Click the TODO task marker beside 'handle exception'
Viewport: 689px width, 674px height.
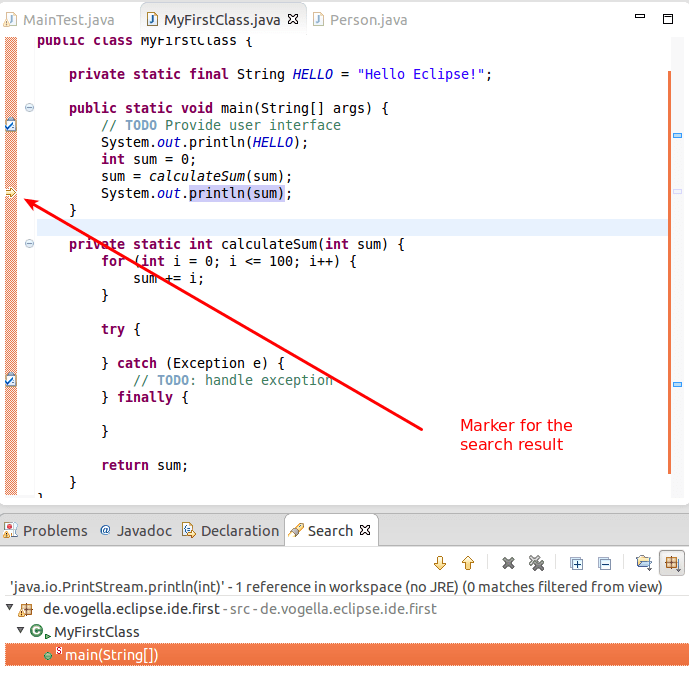pos(11,379)
